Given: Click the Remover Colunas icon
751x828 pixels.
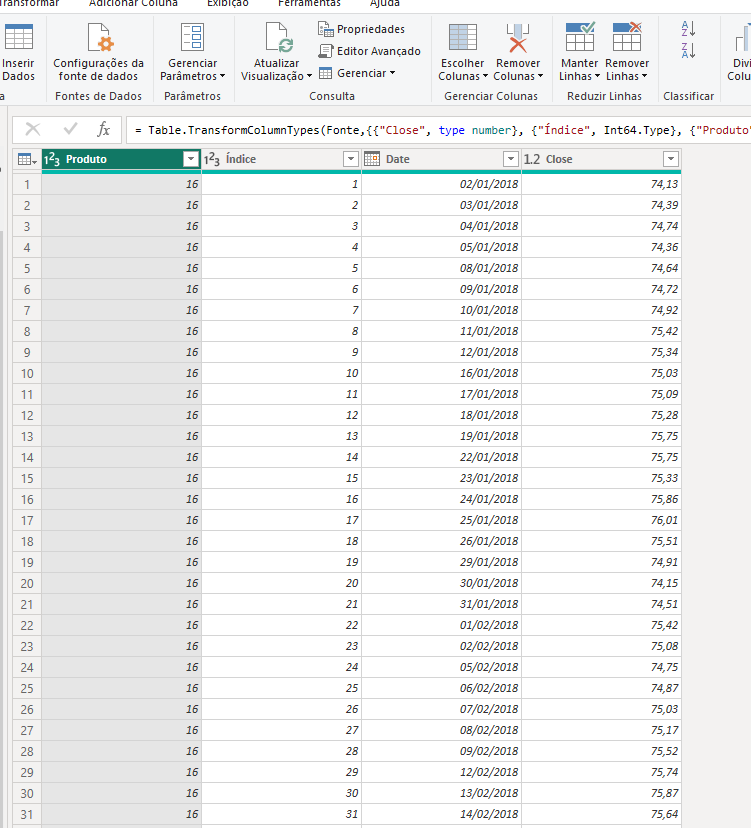Looking at the screenshot, I should [x=518, y=37].
